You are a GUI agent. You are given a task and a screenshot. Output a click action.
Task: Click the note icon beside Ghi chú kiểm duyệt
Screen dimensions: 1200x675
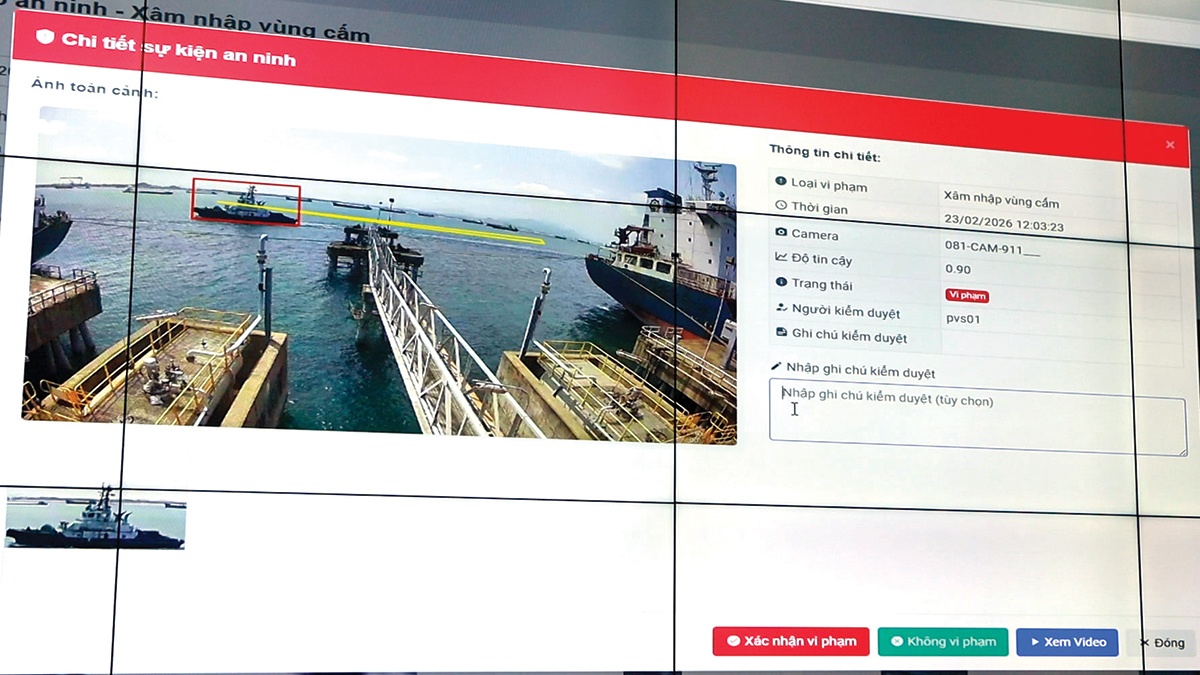782,334
